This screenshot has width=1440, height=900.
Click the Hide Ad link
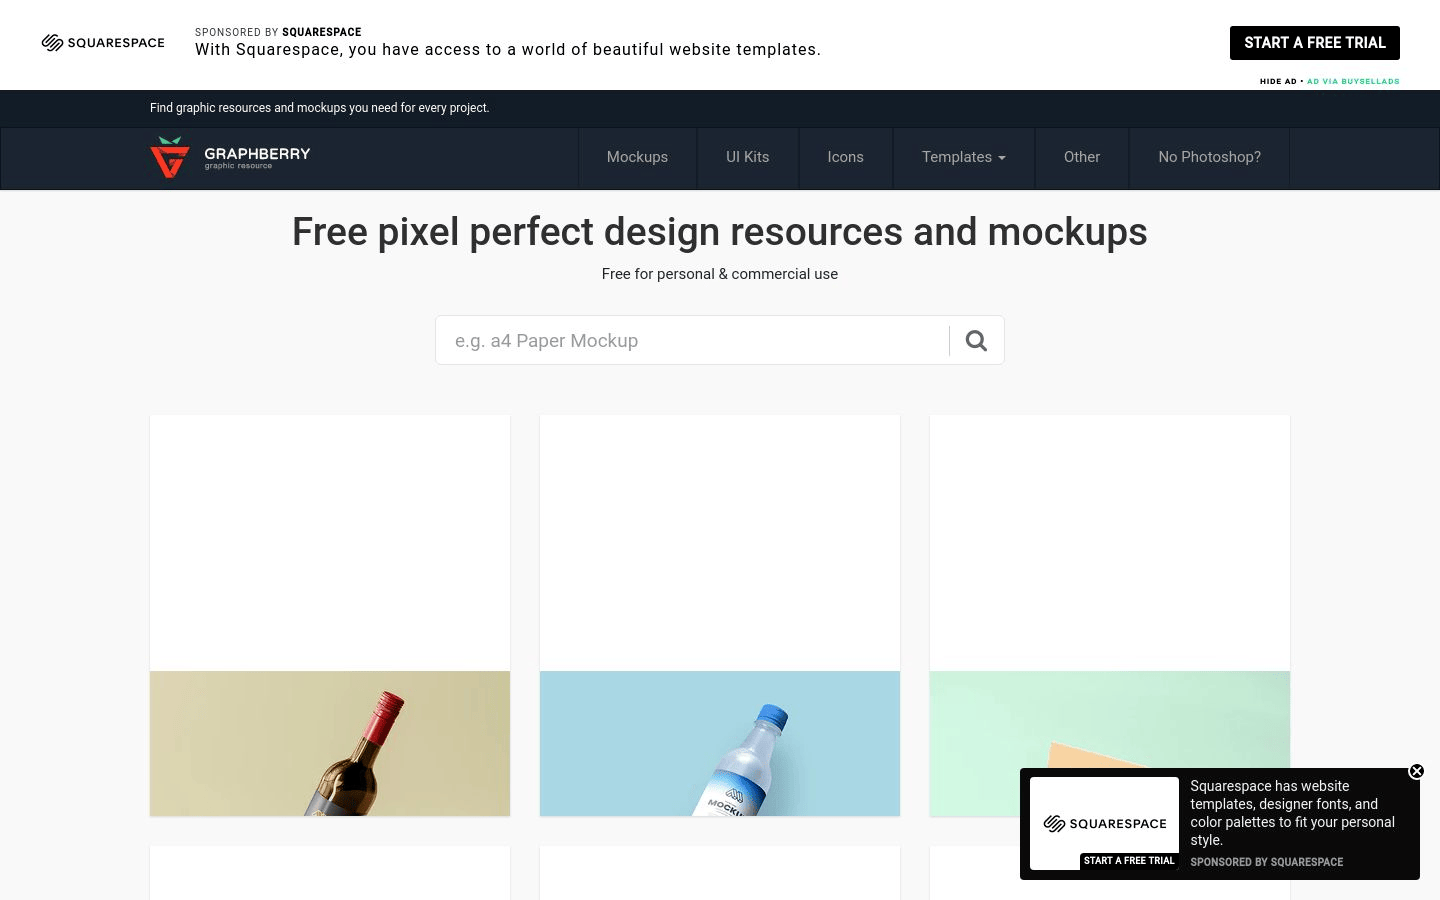(1277, 81)
